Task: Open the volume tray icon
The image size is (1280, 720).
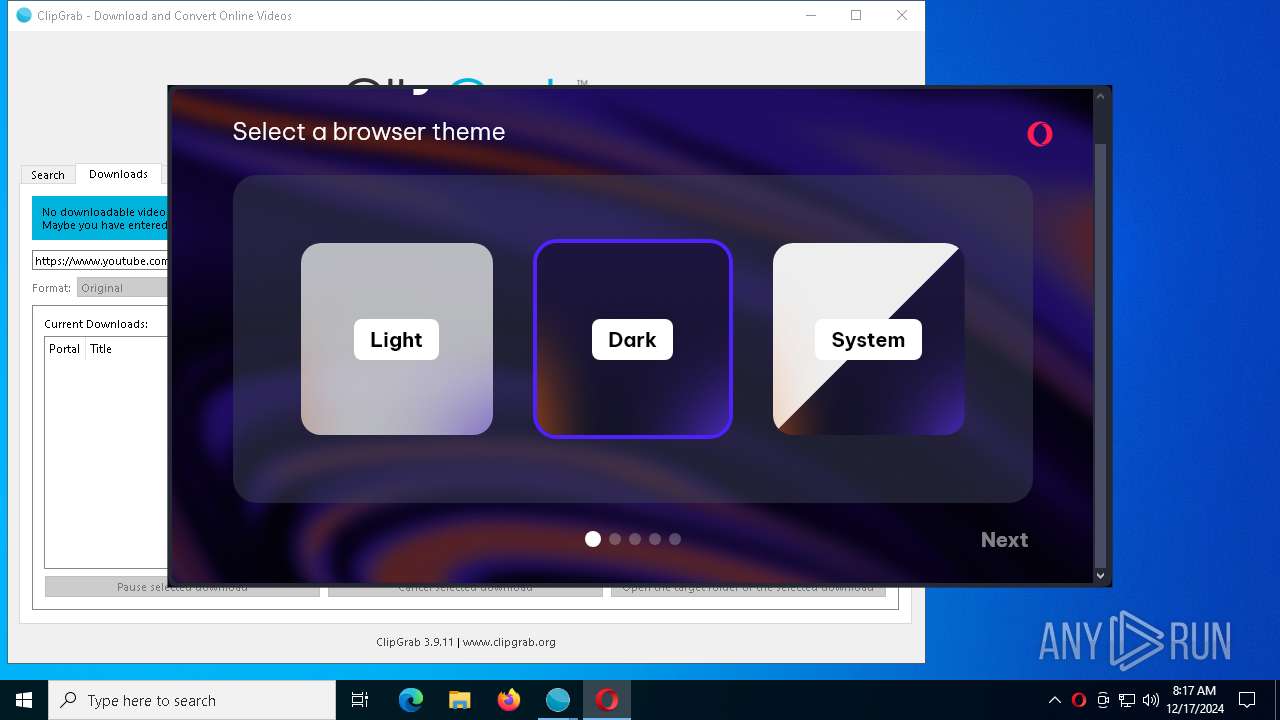Action: [1151, 700]
